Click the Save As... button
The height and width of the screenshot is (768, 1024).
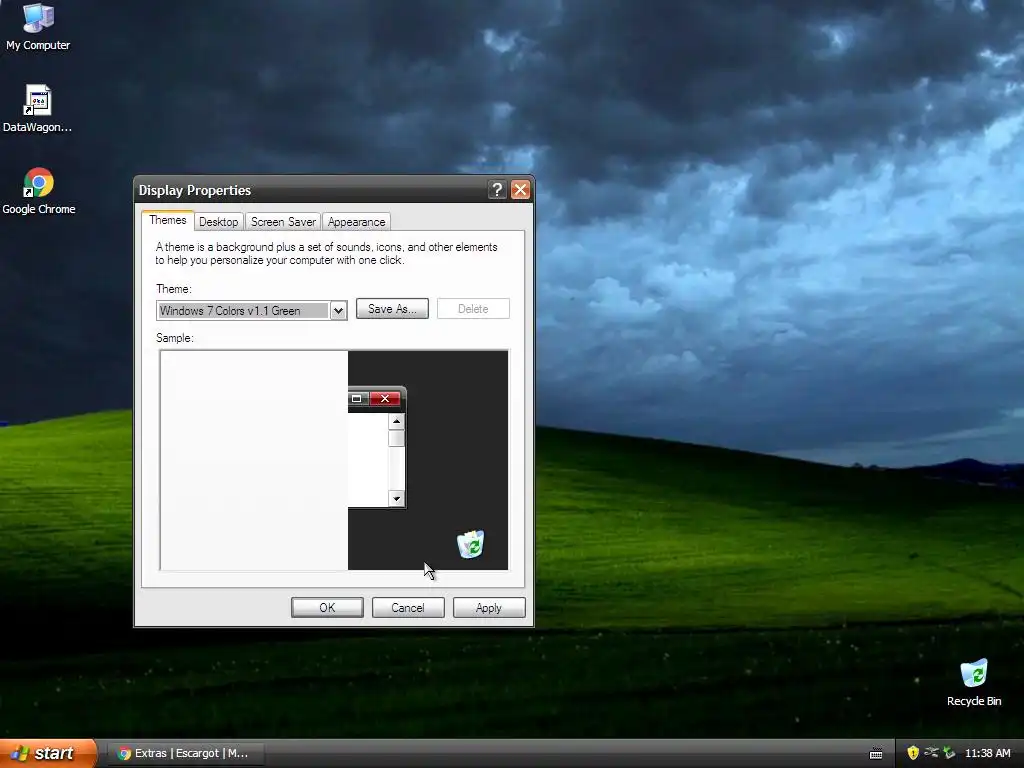(392, 309)
